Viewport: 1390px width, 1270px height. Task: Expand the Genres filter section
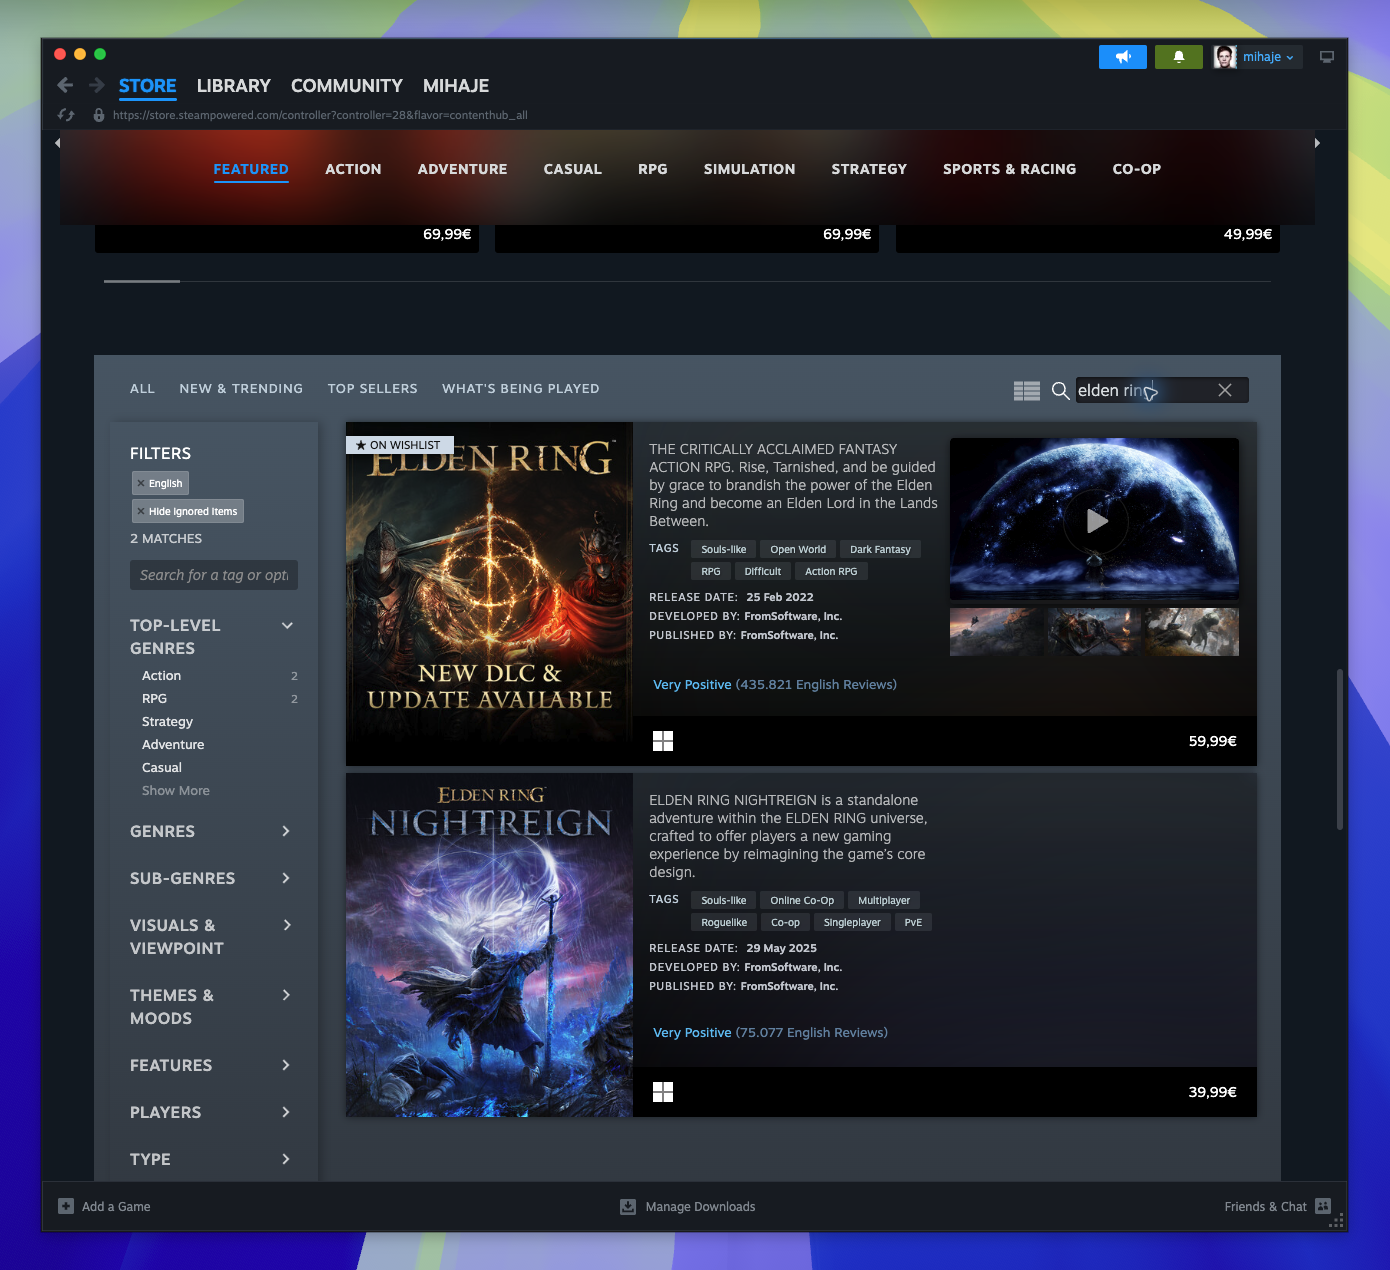pyautogui.click(x=286, y=831)
